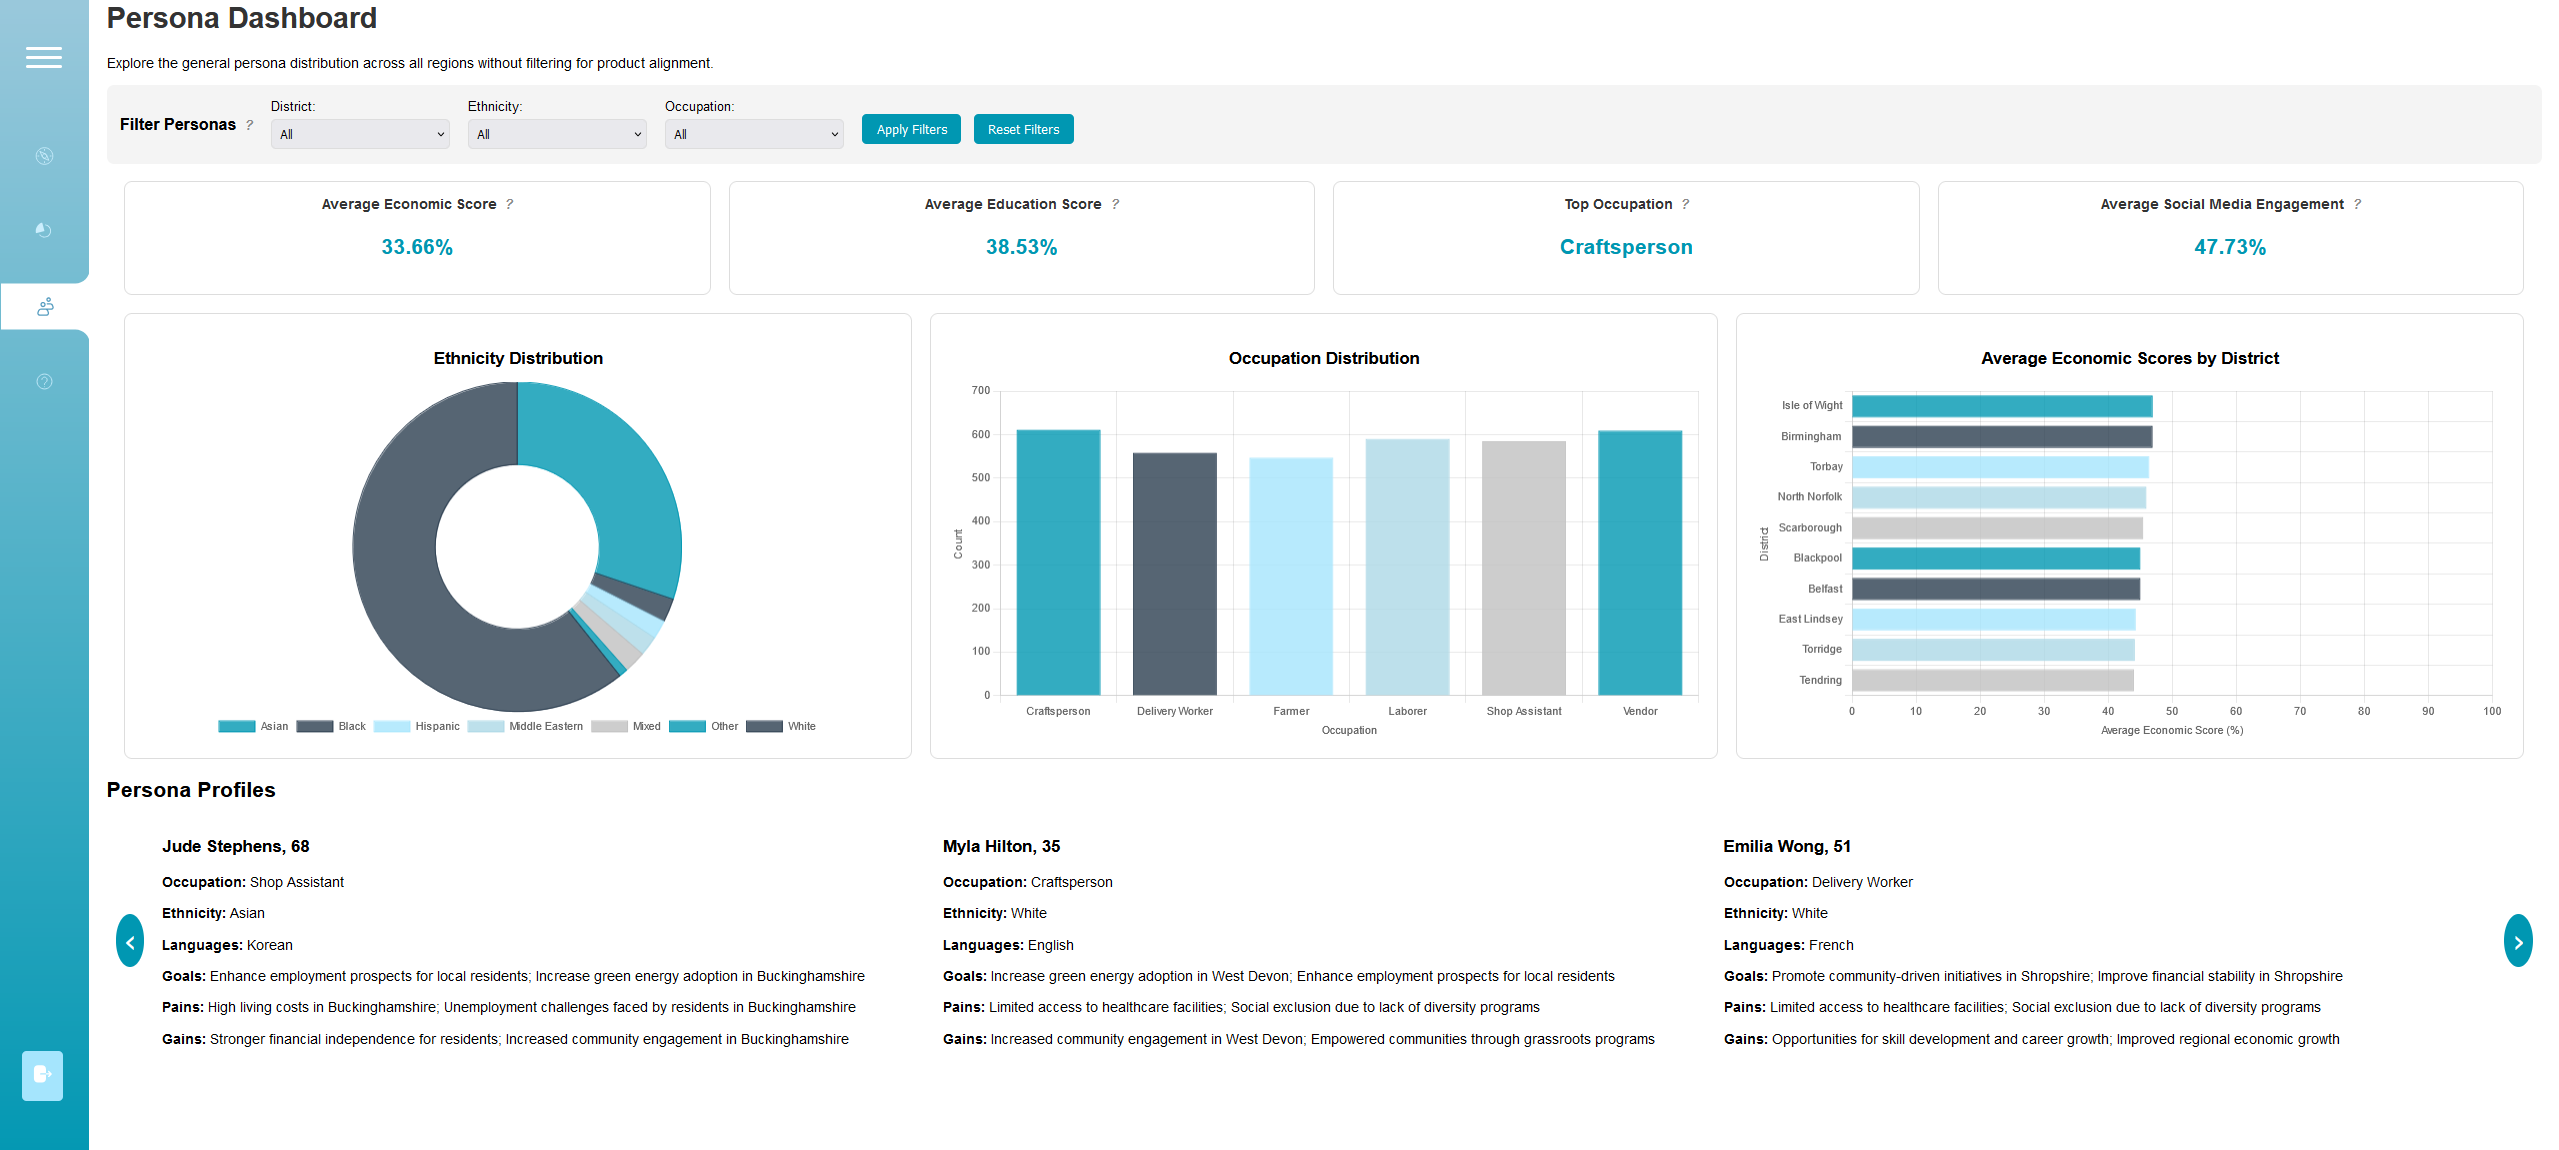Click the 38.53% education score value
This screenshot has width=2559, height=1150.
[x=1021, y=247]
